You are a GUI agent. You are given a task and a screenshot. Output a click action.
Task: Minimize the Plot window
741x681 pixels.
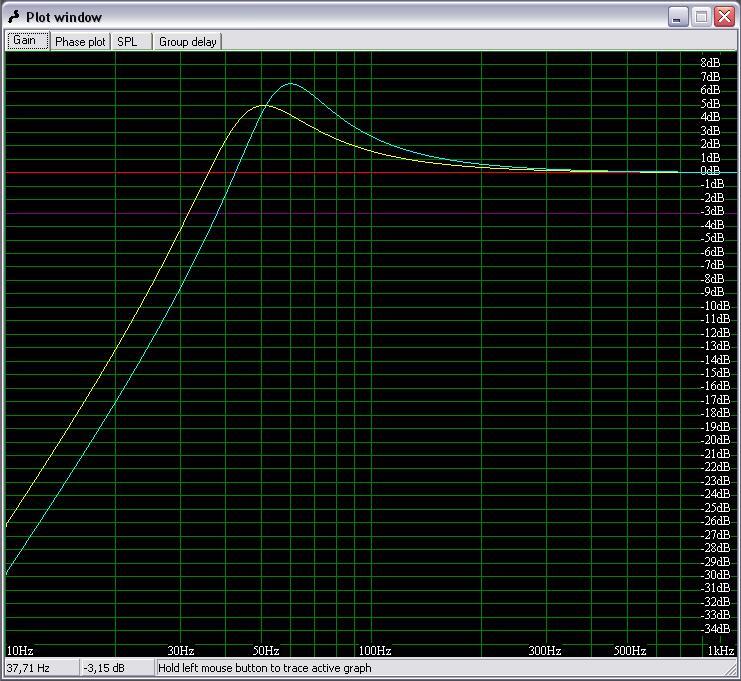[x=678, y=17]
